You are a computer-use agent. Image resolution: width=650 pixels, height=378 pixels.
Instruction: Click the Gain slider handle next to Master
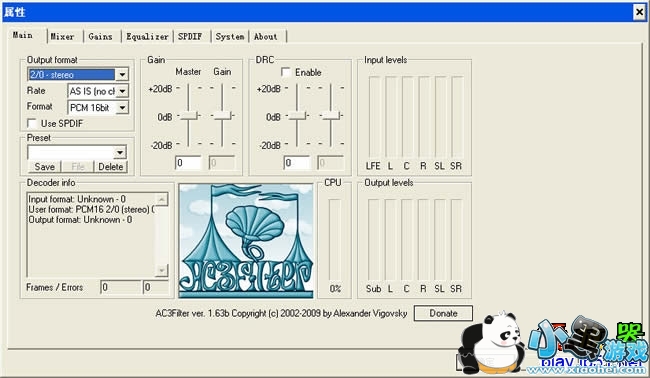pos(222,116)
